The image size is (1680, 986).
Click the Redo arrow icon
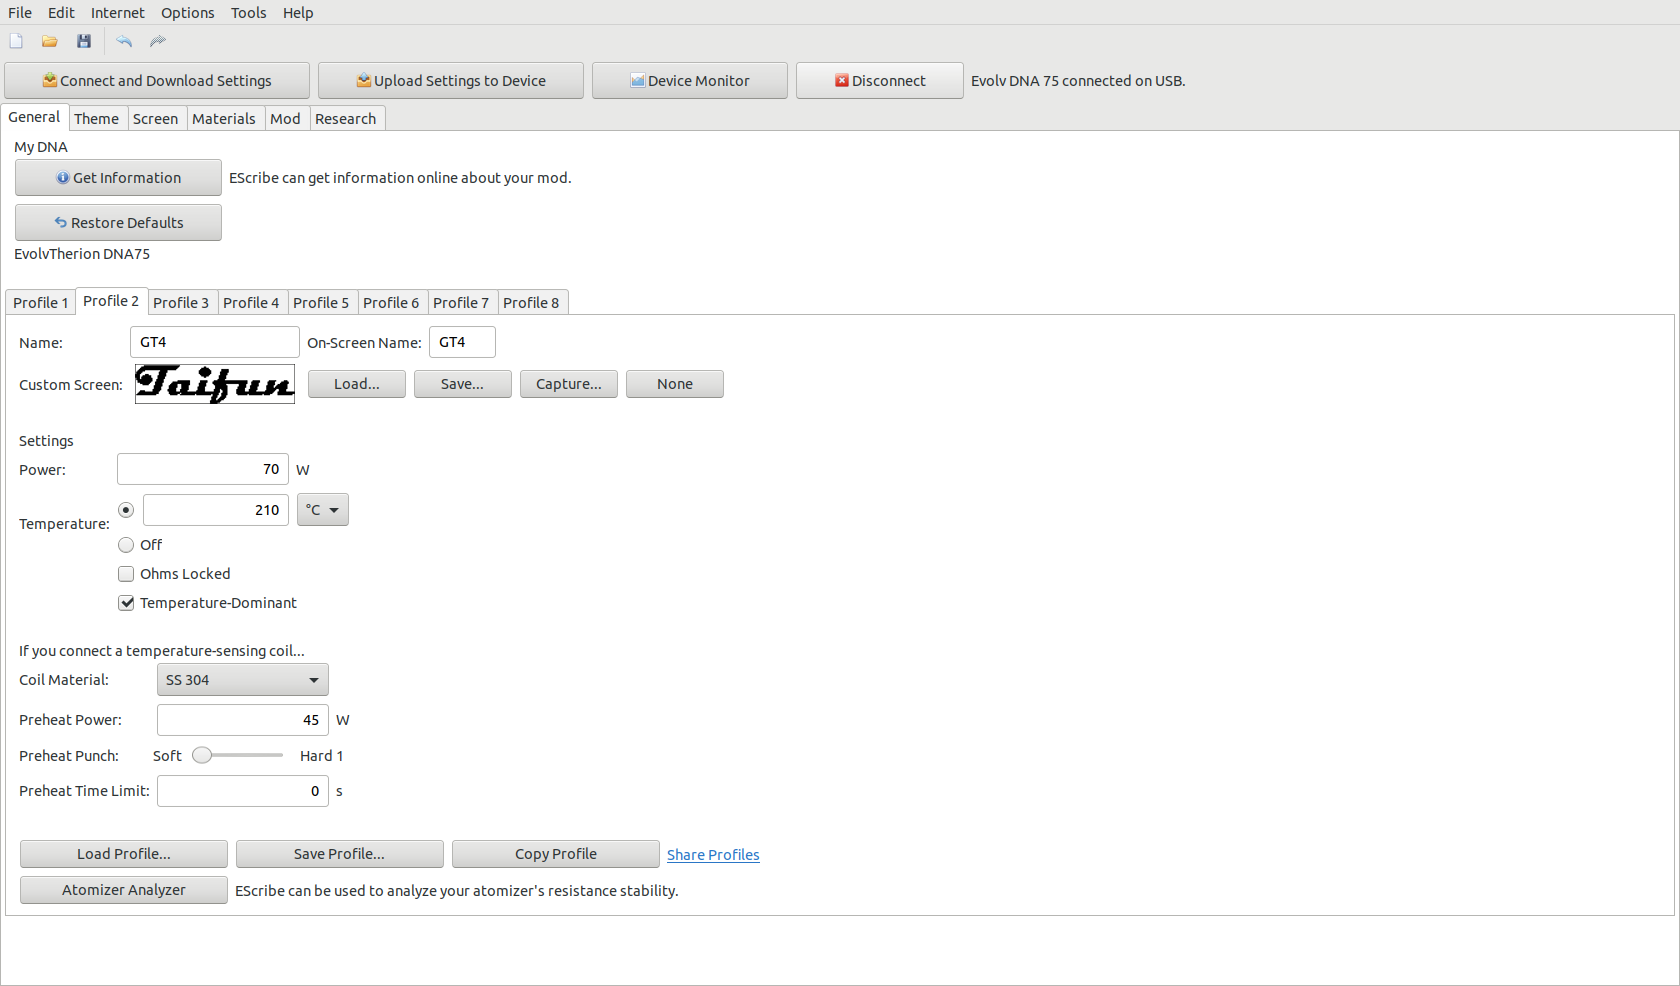(158, 41)
